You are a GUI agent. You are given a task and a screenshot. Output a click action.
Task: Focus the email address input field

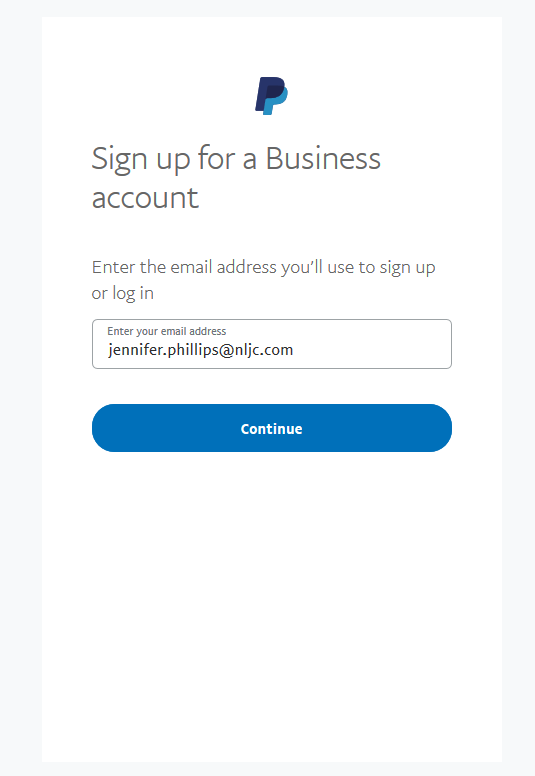click(272, 344)
